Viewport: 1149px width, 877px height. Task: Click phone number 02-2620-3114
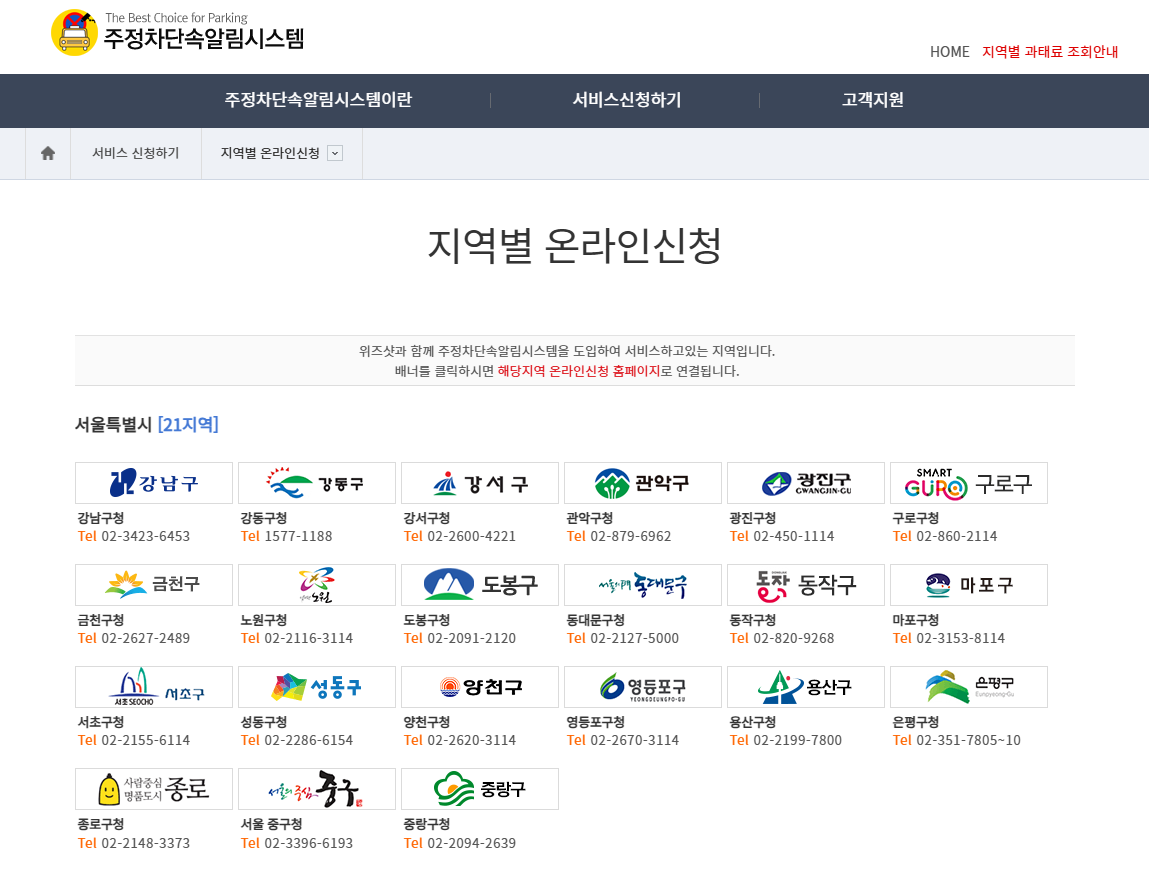pyautogui.click(x=471, y=740)
